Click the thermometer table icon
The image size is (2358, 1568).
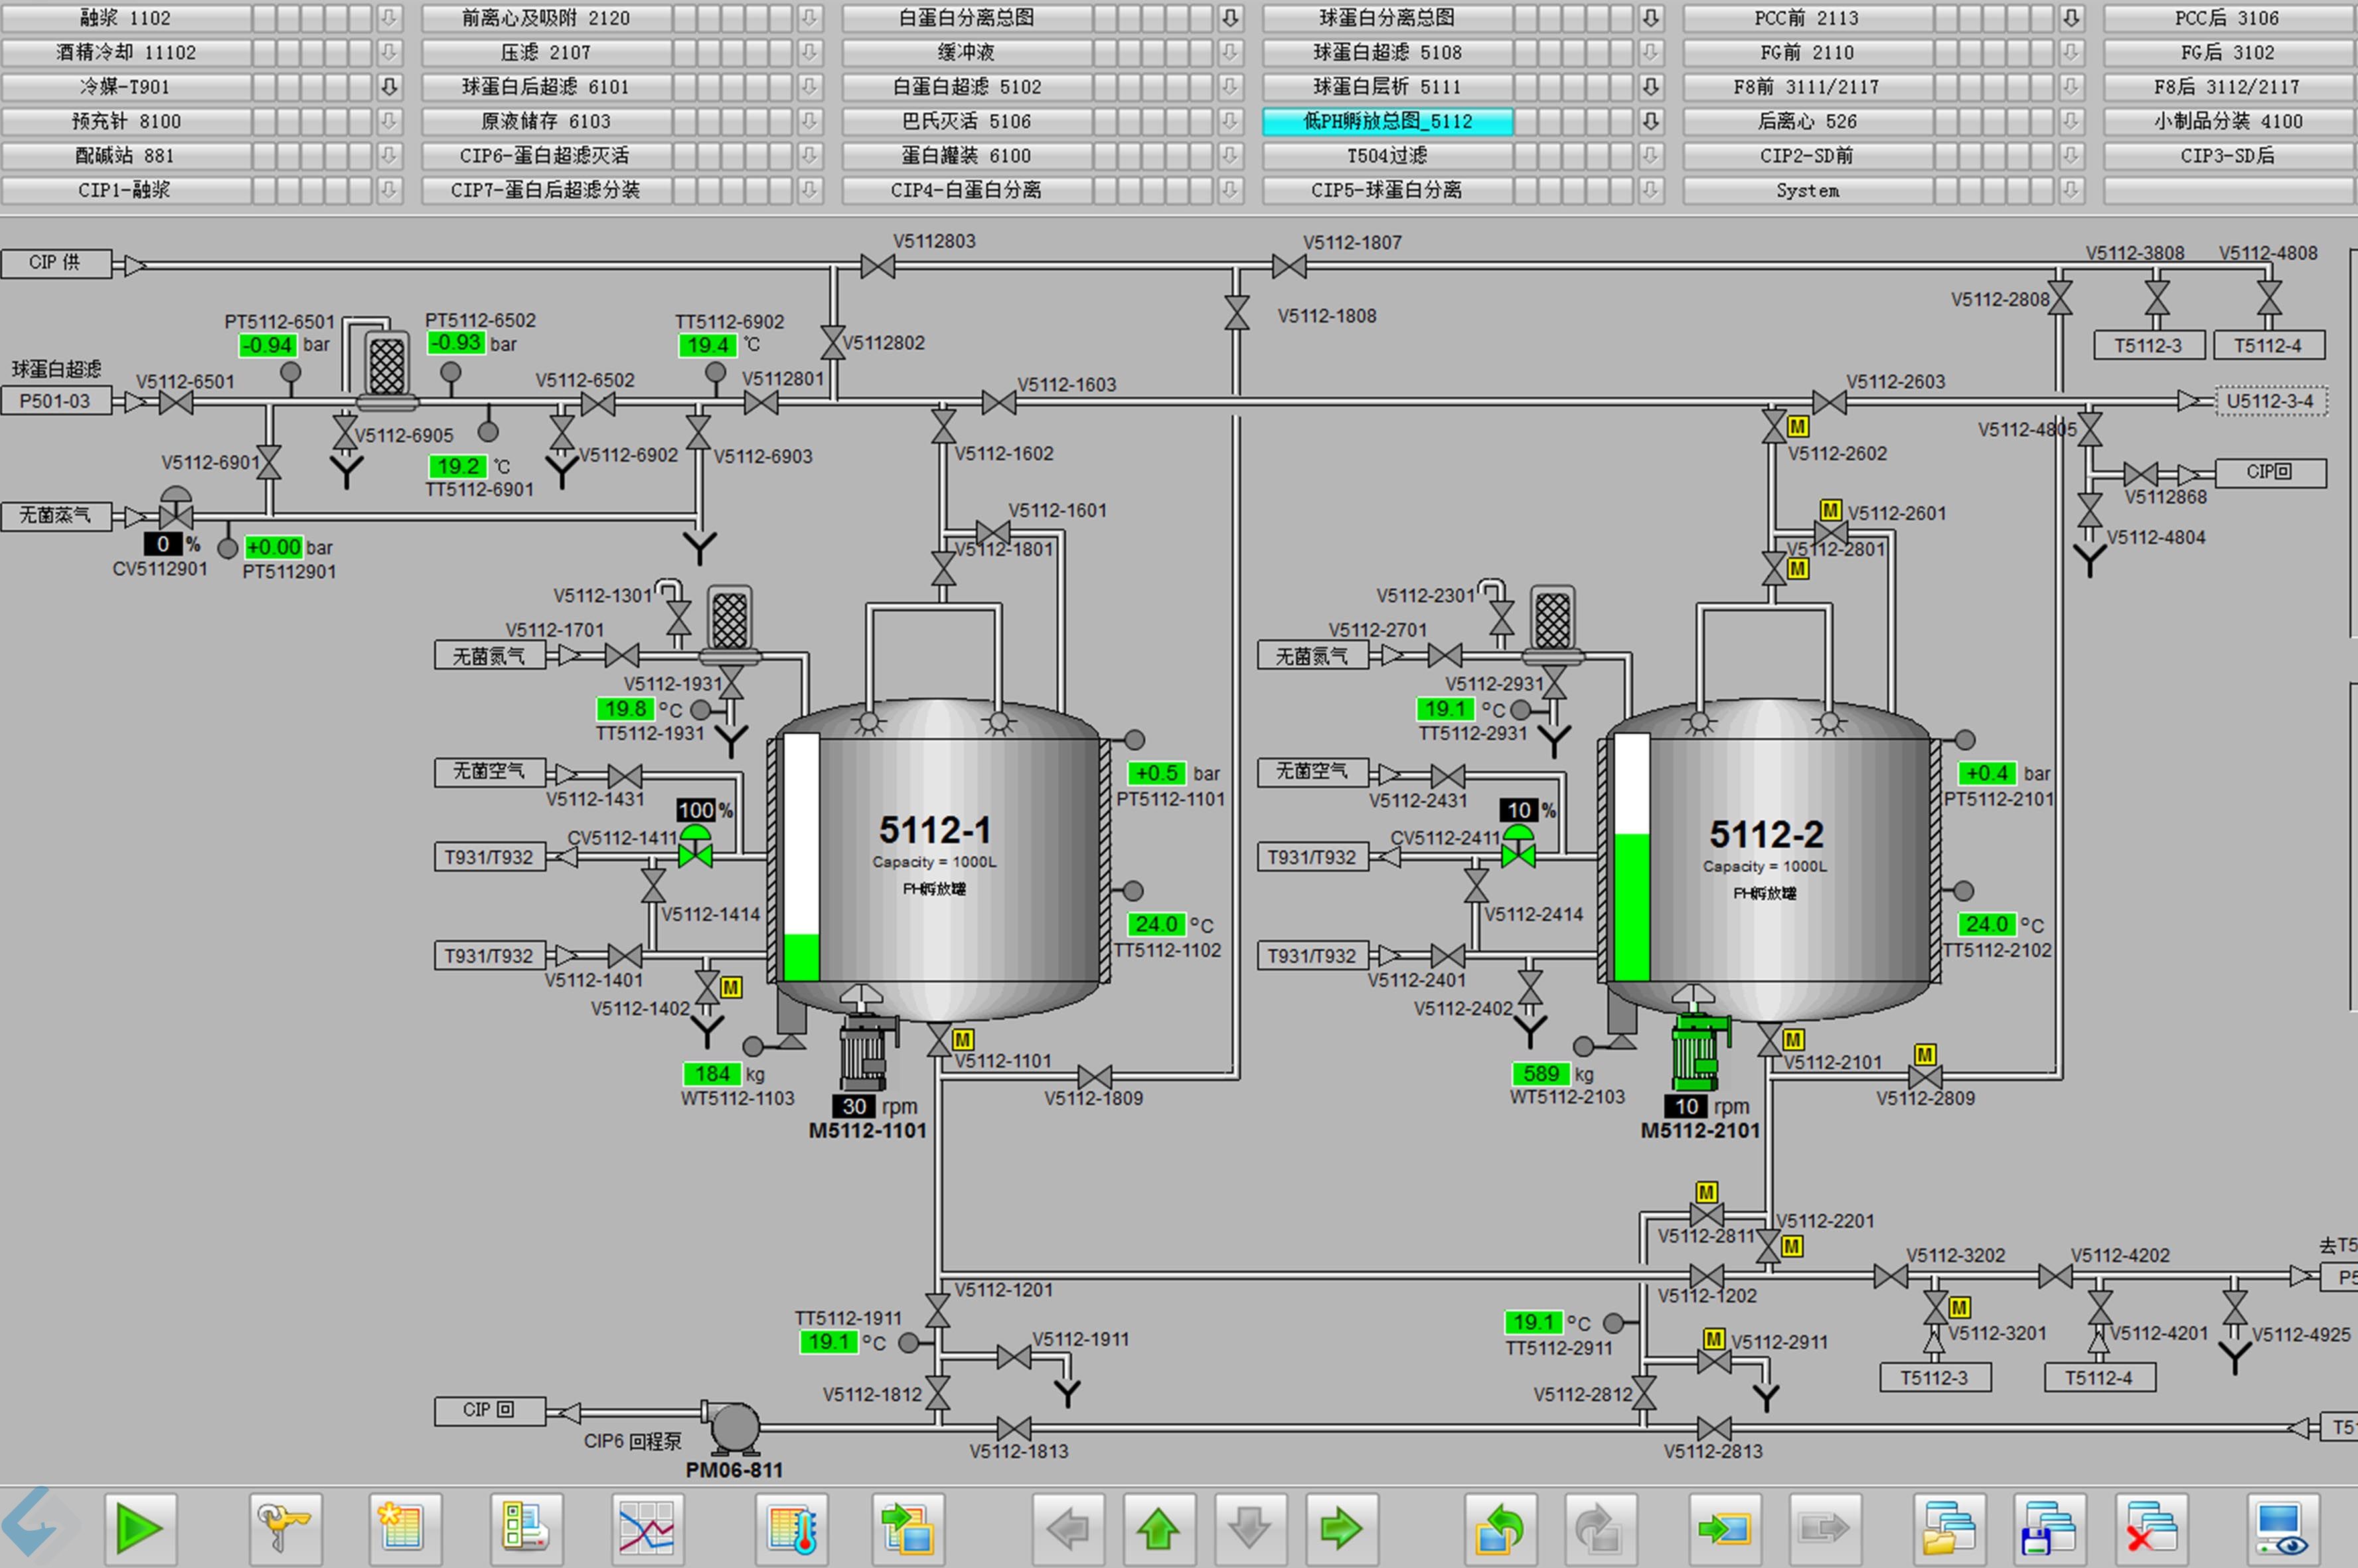[791, 1528]
